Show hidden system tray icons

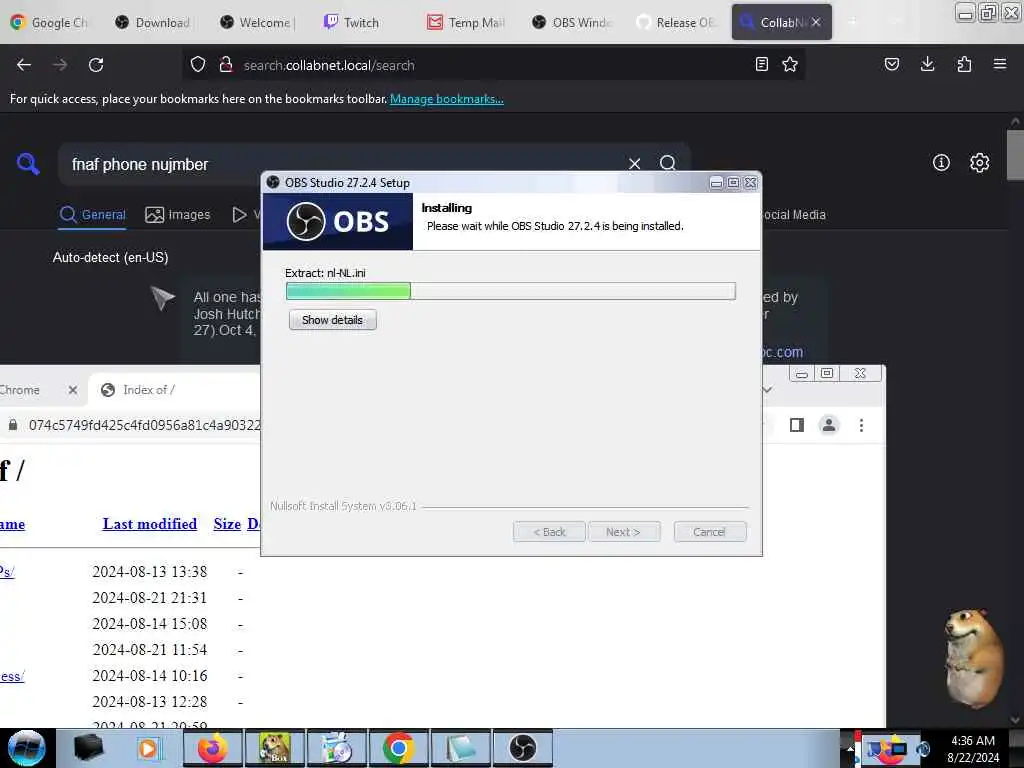point(850,748)
